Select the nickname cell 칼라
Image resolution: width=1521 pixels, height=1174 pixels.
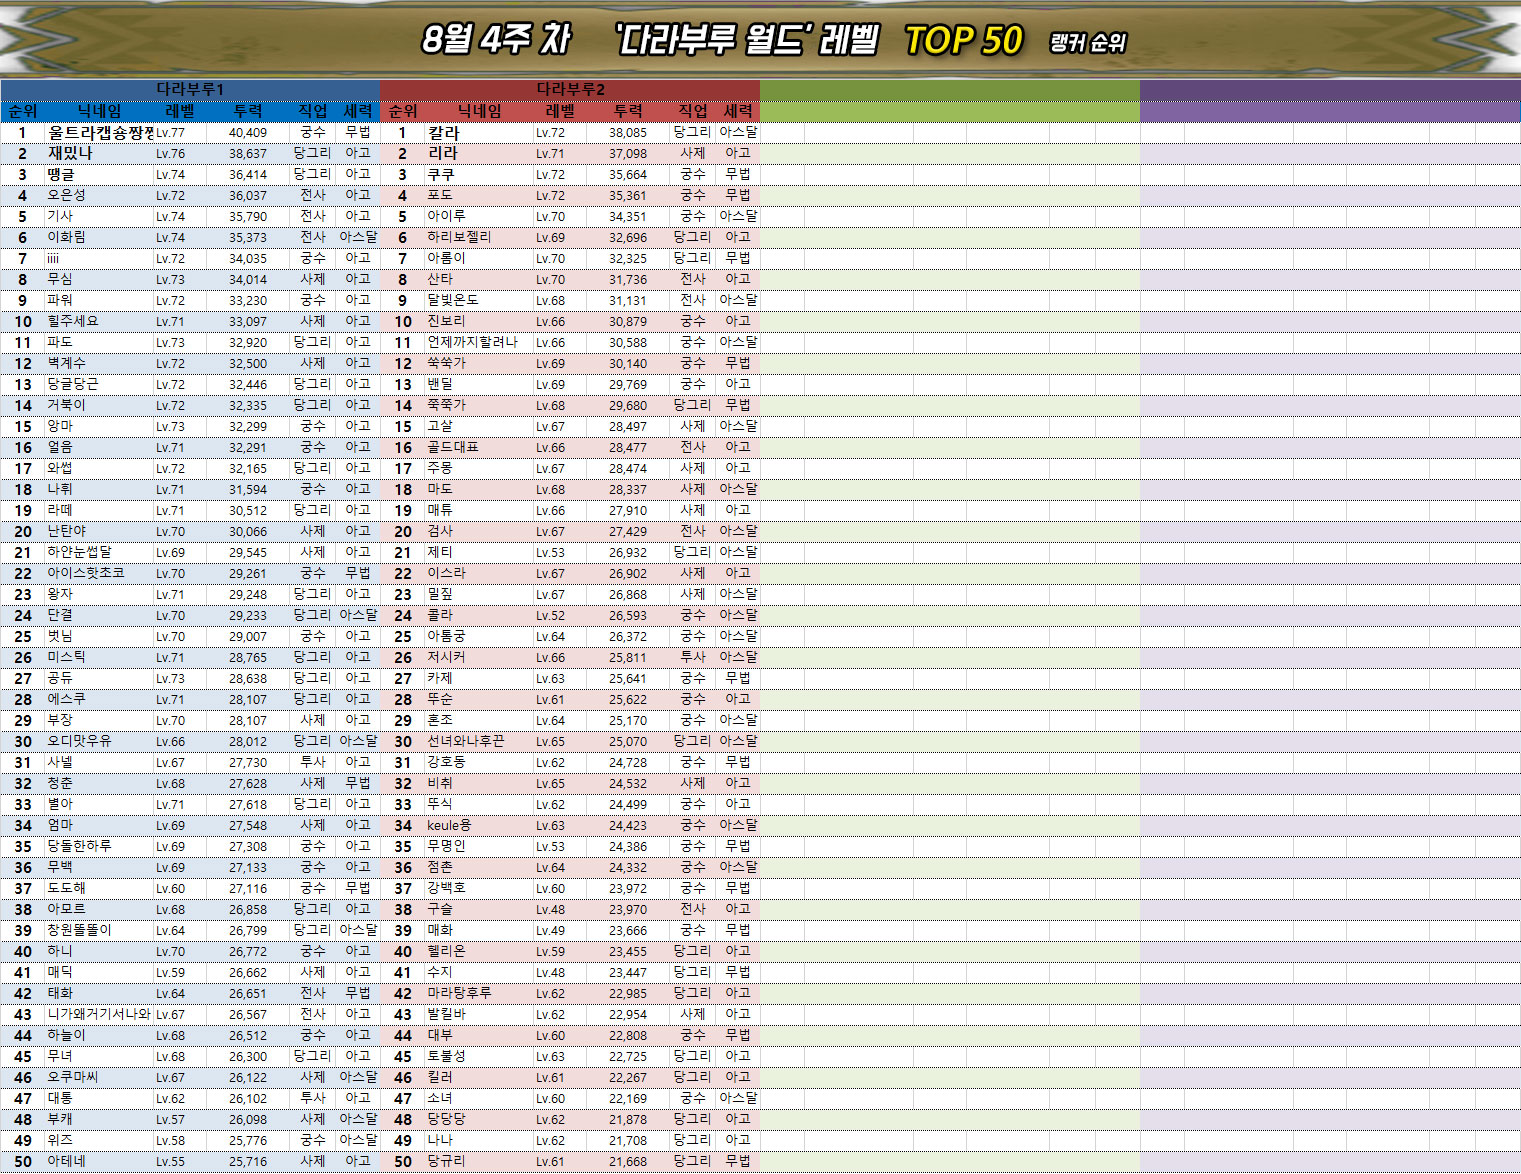click(444, 132)
